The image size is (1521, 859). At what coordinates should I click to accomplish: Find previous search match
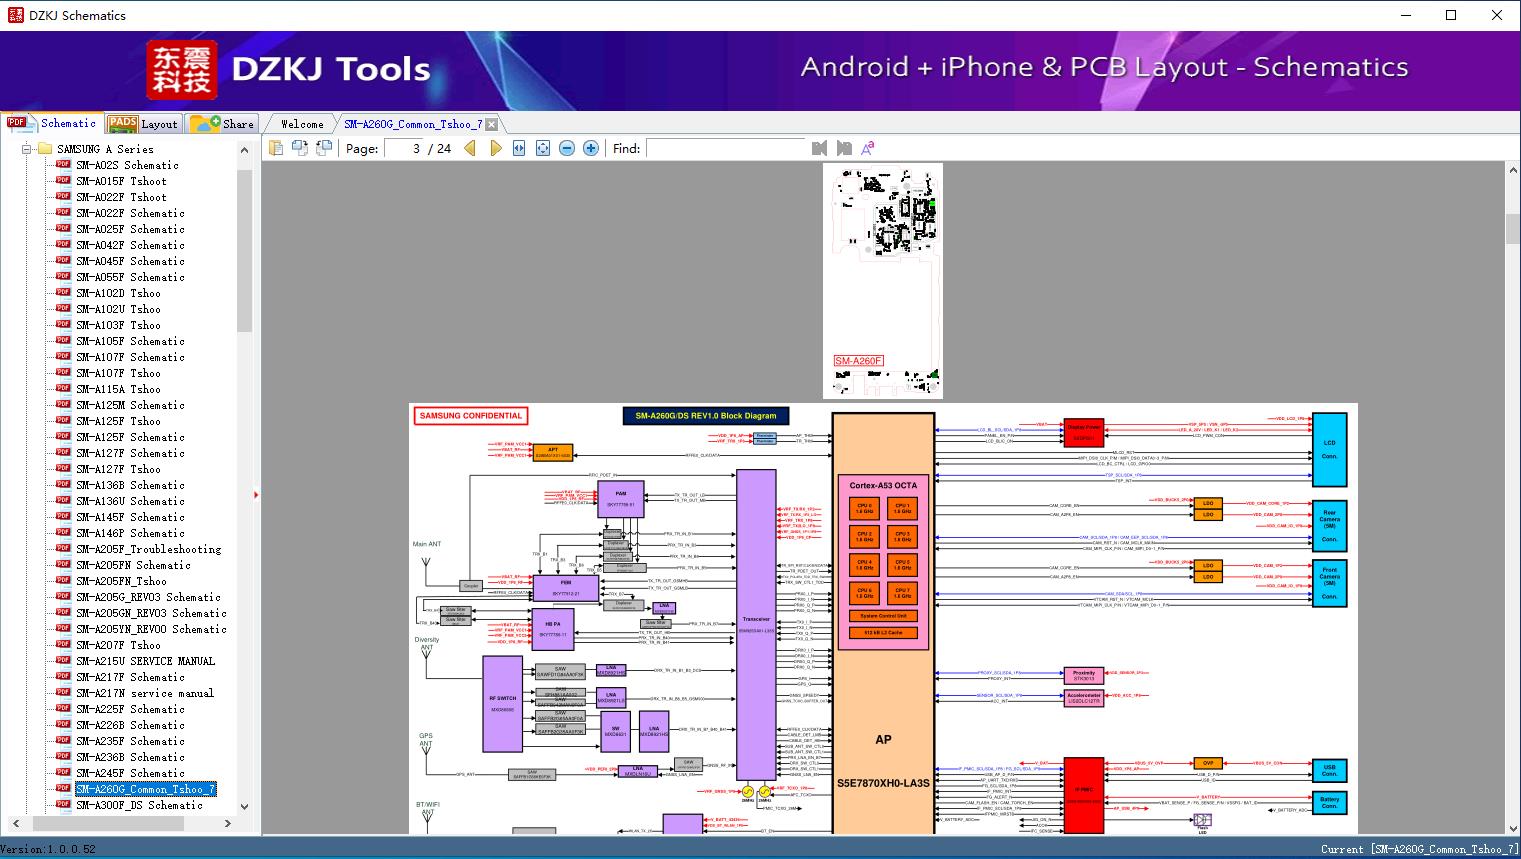pos(820,148)
